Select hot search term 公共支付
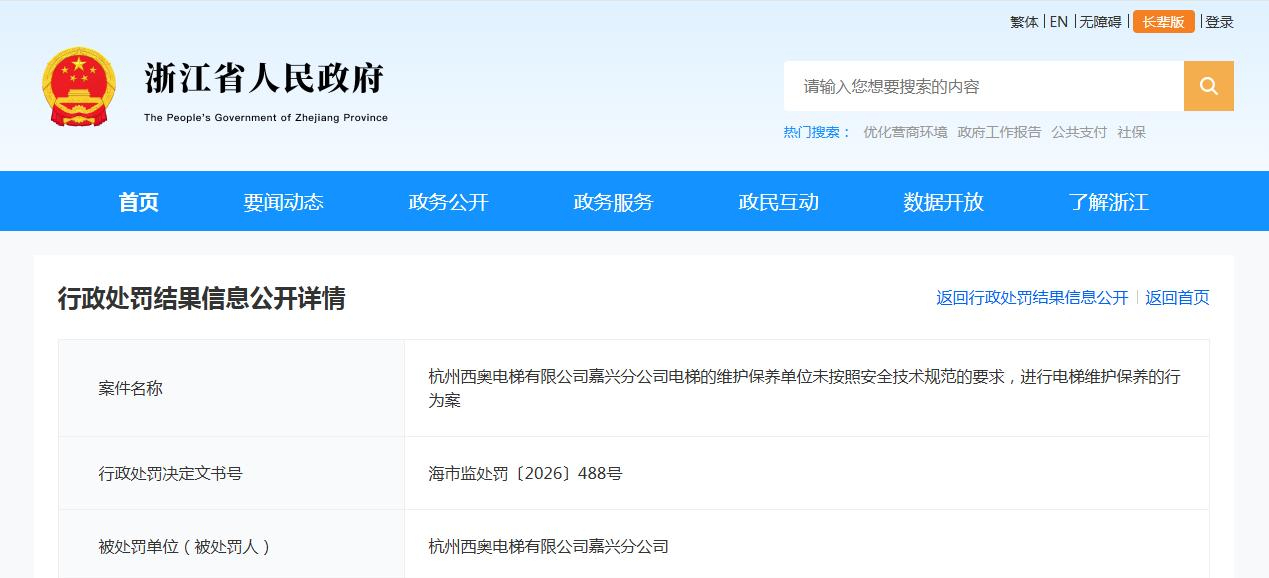This screenshot has width=1269, height=578. click(x=1079, y=132)
